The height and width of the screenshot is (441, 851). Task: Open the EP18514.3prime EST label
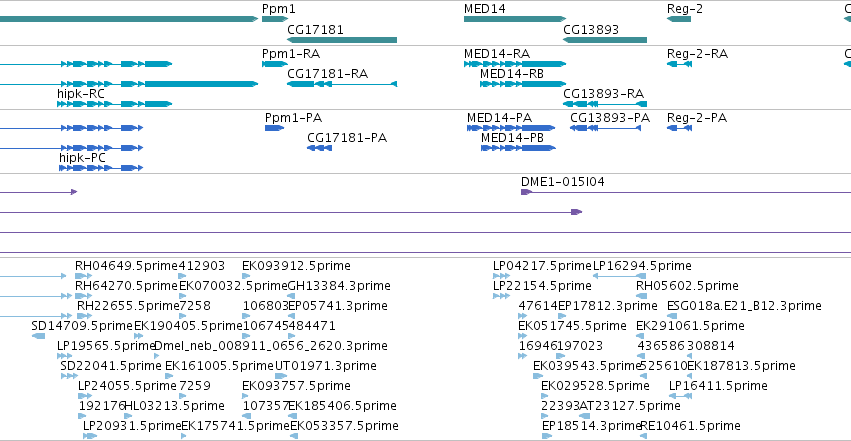click(x=592, y=426)
